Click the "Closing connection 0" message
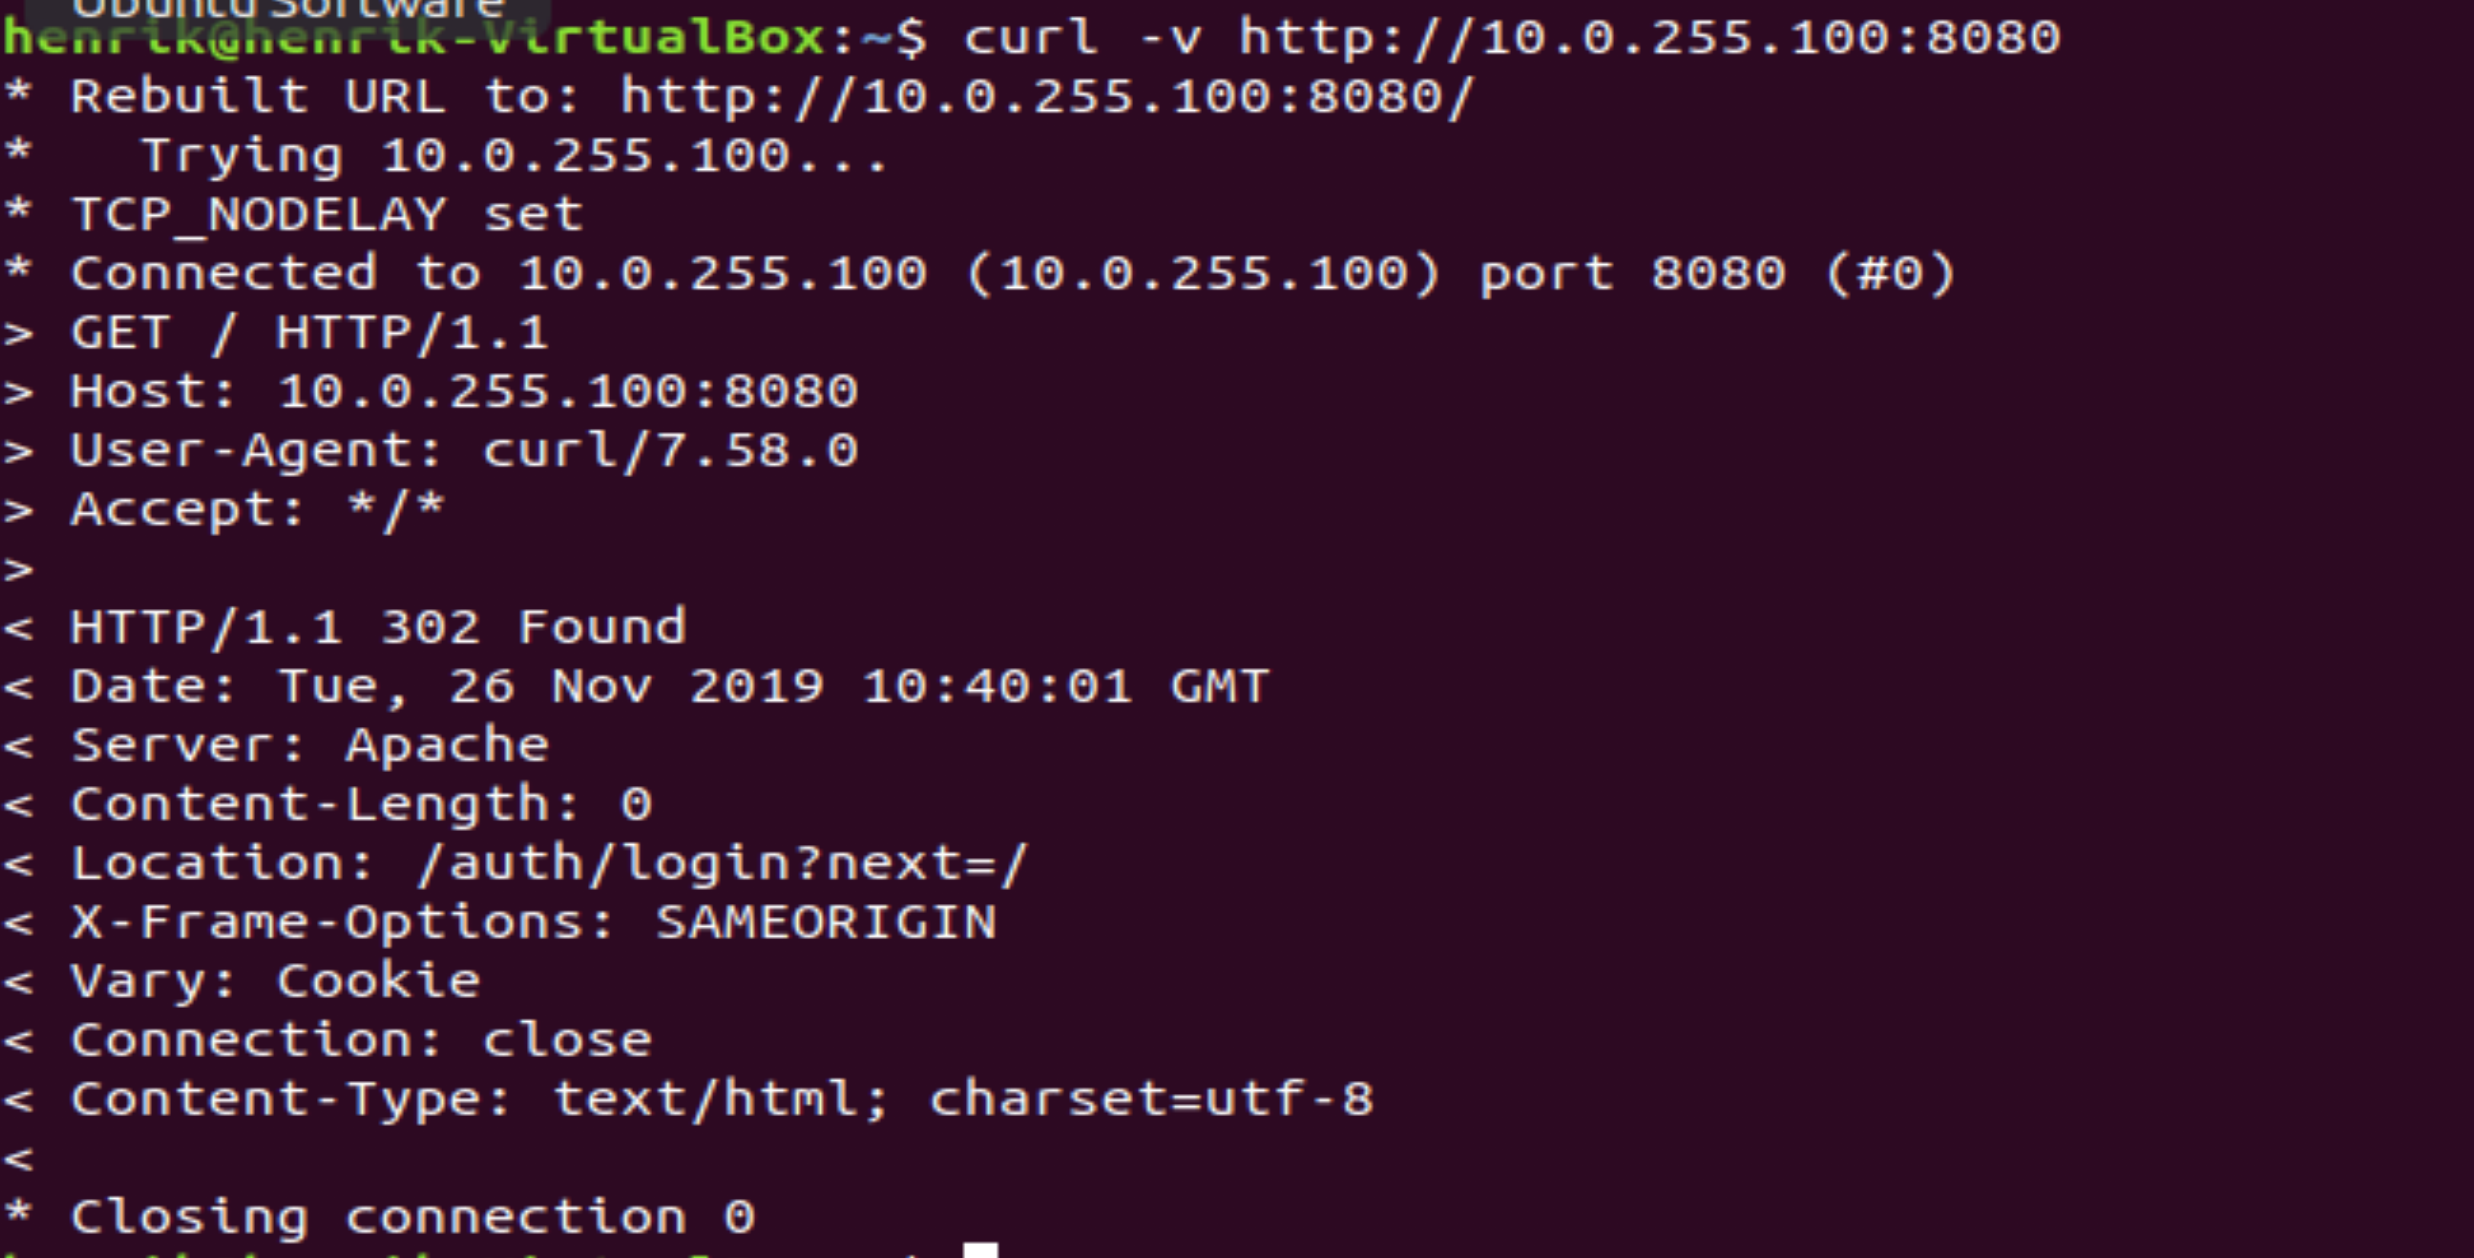Viewport: 2474px width, 1258px height. 412,1218
